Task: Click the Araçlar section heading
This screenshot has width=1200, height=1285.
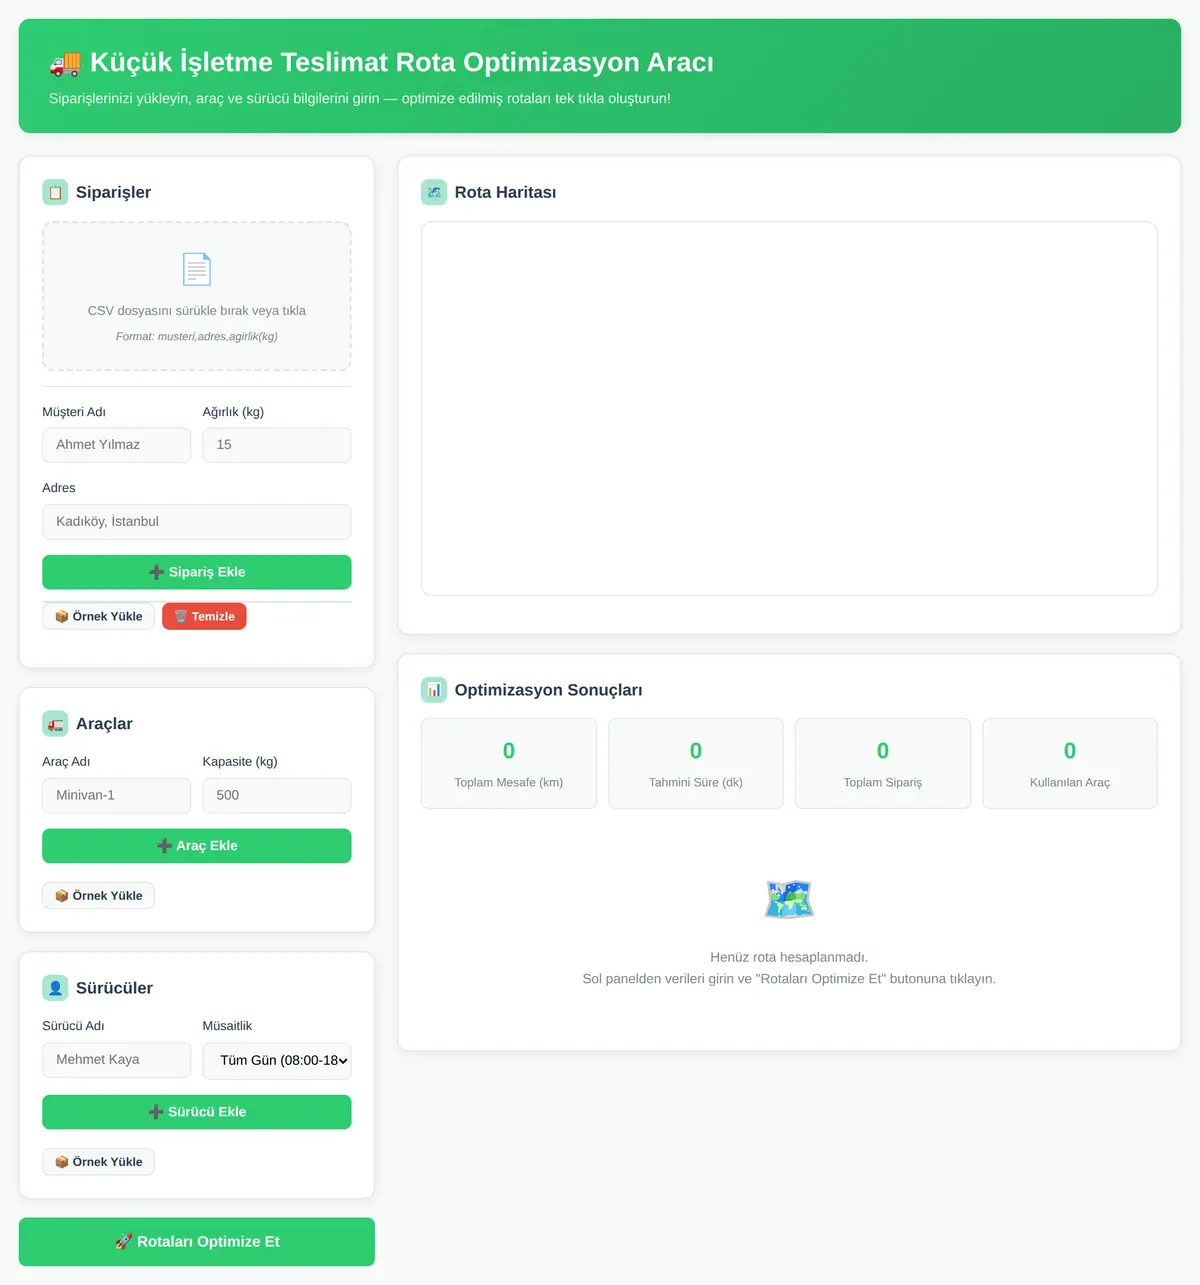Action: pos(104,723)
